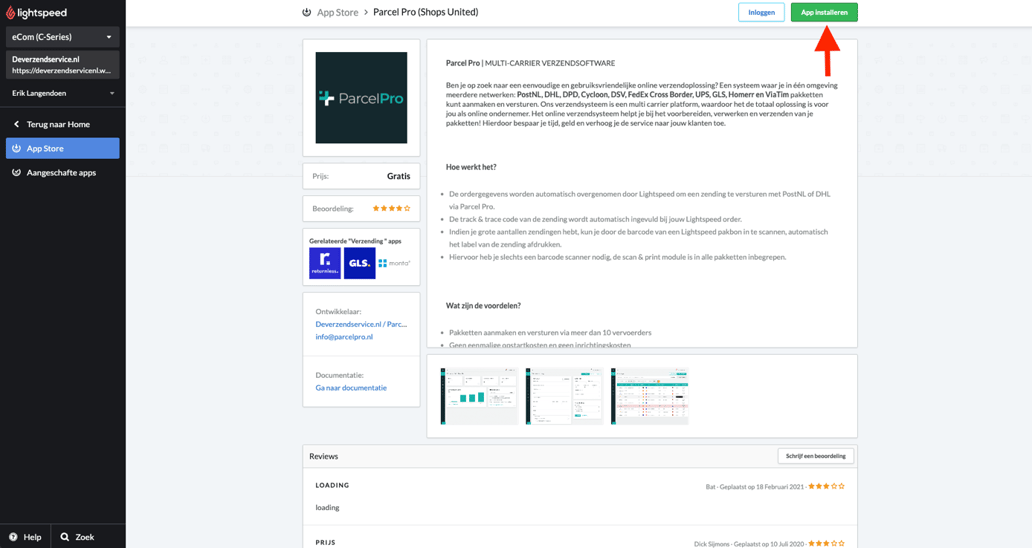Open the Ga naar documentatie link
Image resolution: width=1032 pixels, height=548 pixels.
pos(351,388)
